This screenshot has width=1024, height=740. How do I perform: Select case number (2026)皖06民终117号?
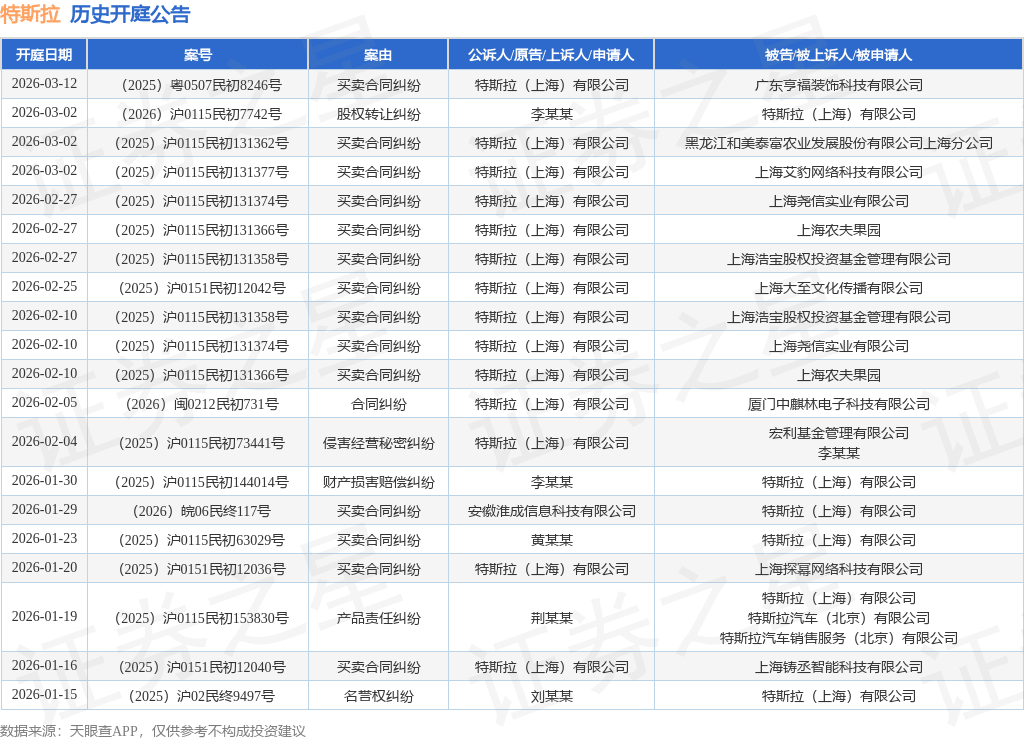pyautogui.click(x=201, y=511)
